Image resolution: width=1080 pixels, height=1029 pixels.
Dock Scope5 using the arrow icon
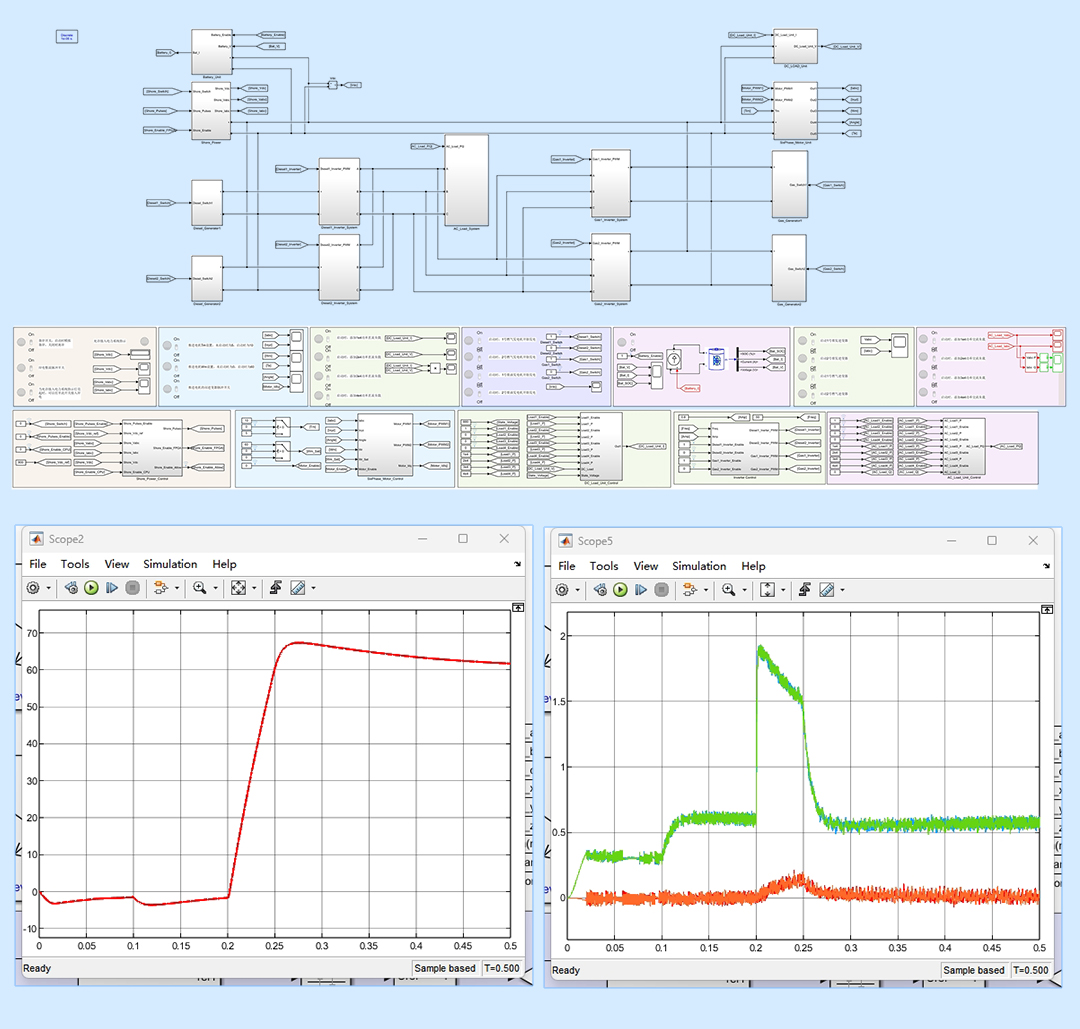(1046, 566)
